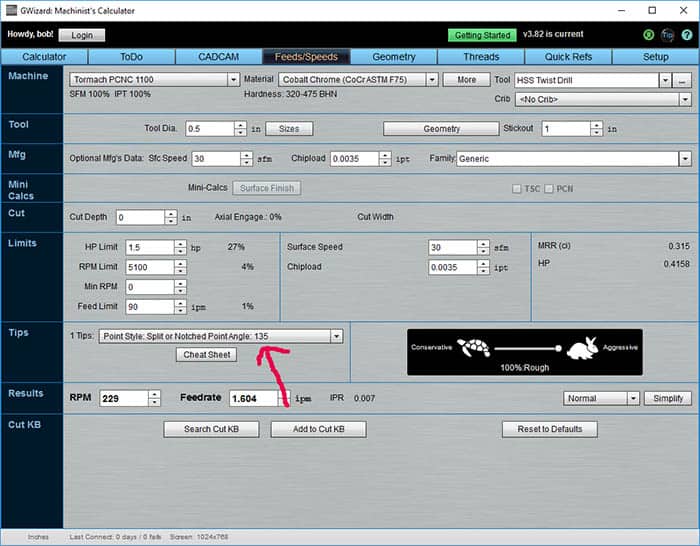Click the 'v3.82 is current' version text
This screenshot has width=700, height=546.
click(553, 34)
